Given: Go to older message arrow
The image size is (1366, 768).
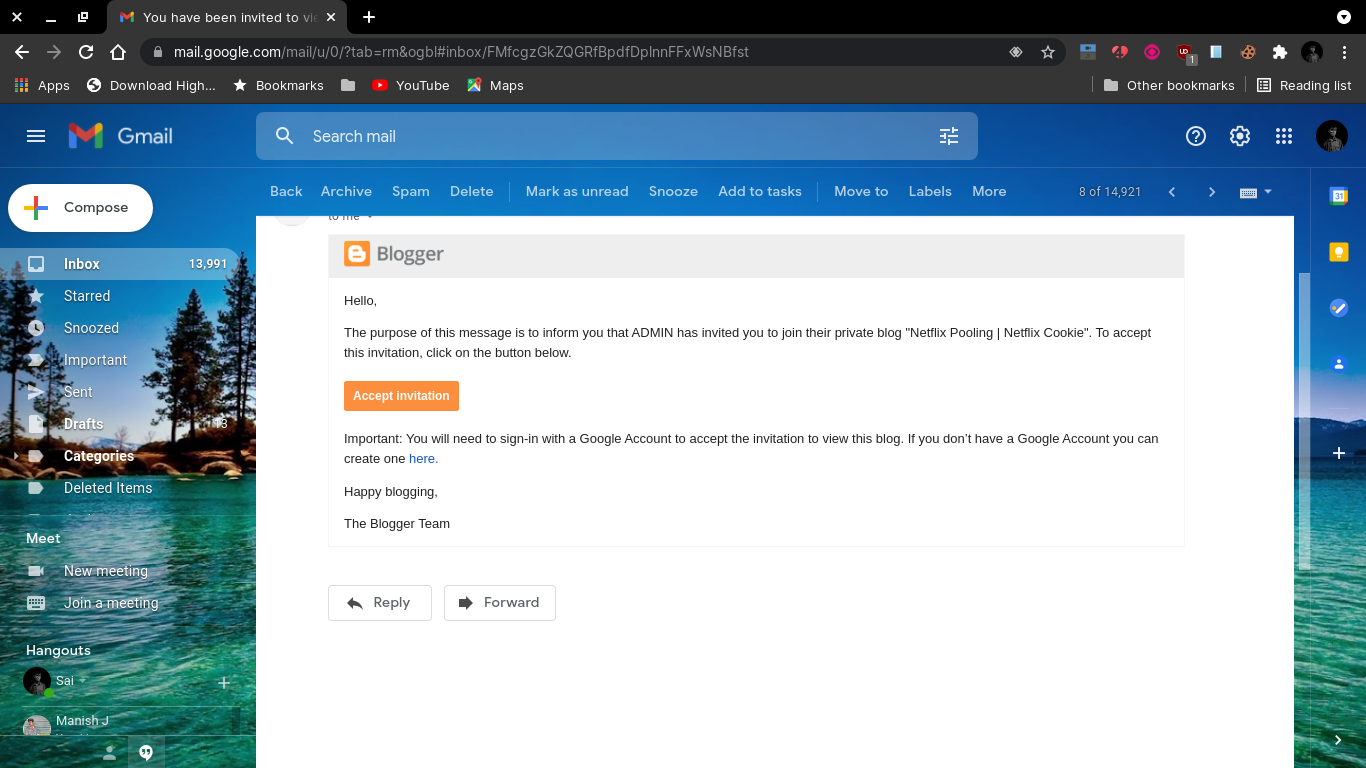Looking at the screenshot, I should point(1212,192).
